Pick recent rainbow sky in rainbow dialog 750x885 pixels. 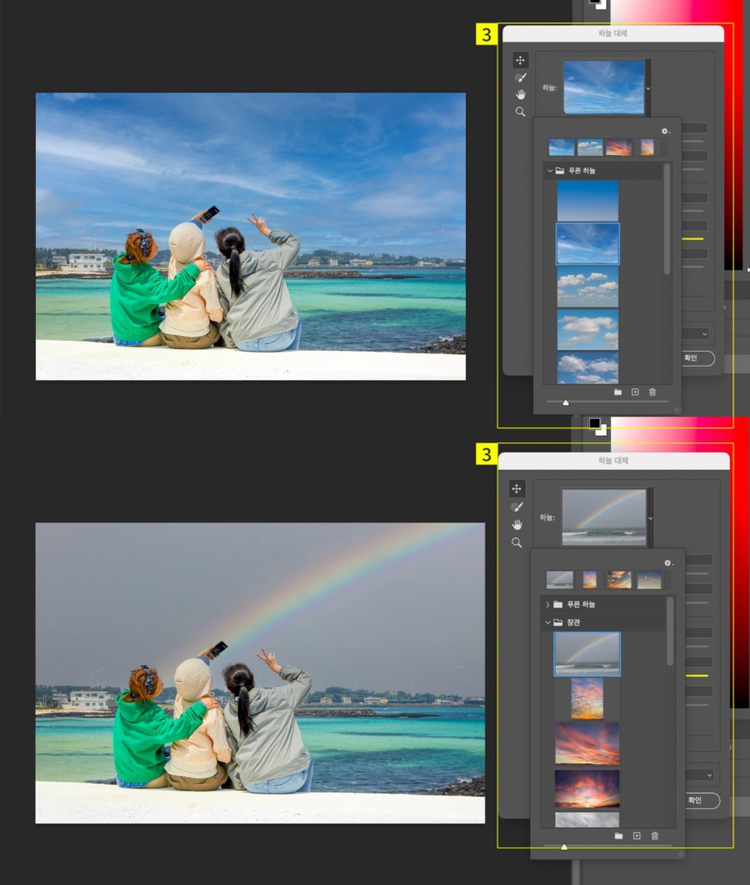tap(559, 580)
